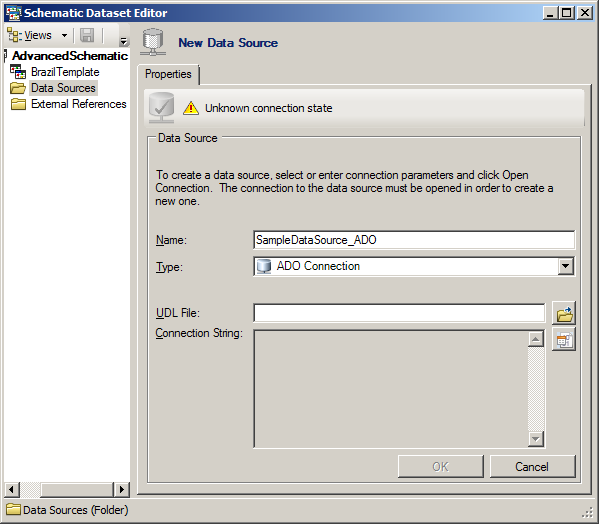Image resolution: width=599 pixels, height=524 pixels.
Task: Click the New Data Source header database icon
Action: [153, 42]
